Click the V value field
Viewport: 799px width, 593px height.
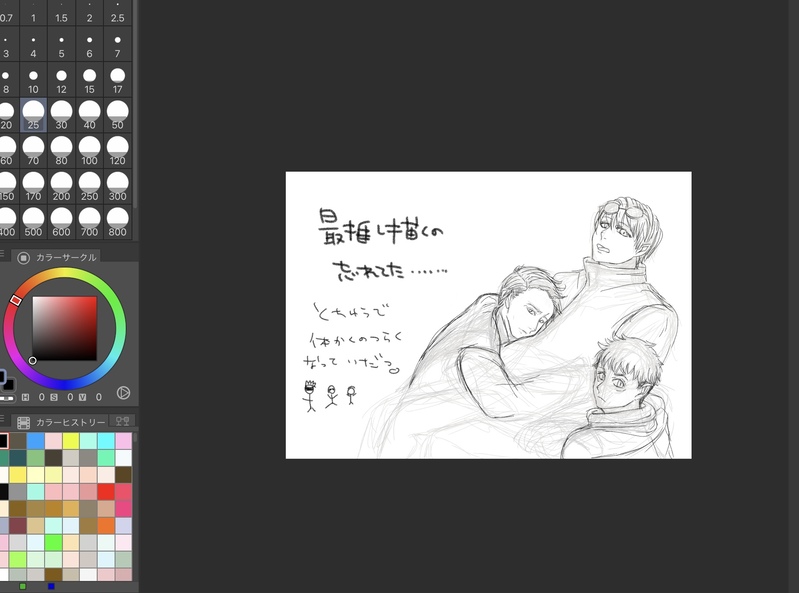[99, 397]
